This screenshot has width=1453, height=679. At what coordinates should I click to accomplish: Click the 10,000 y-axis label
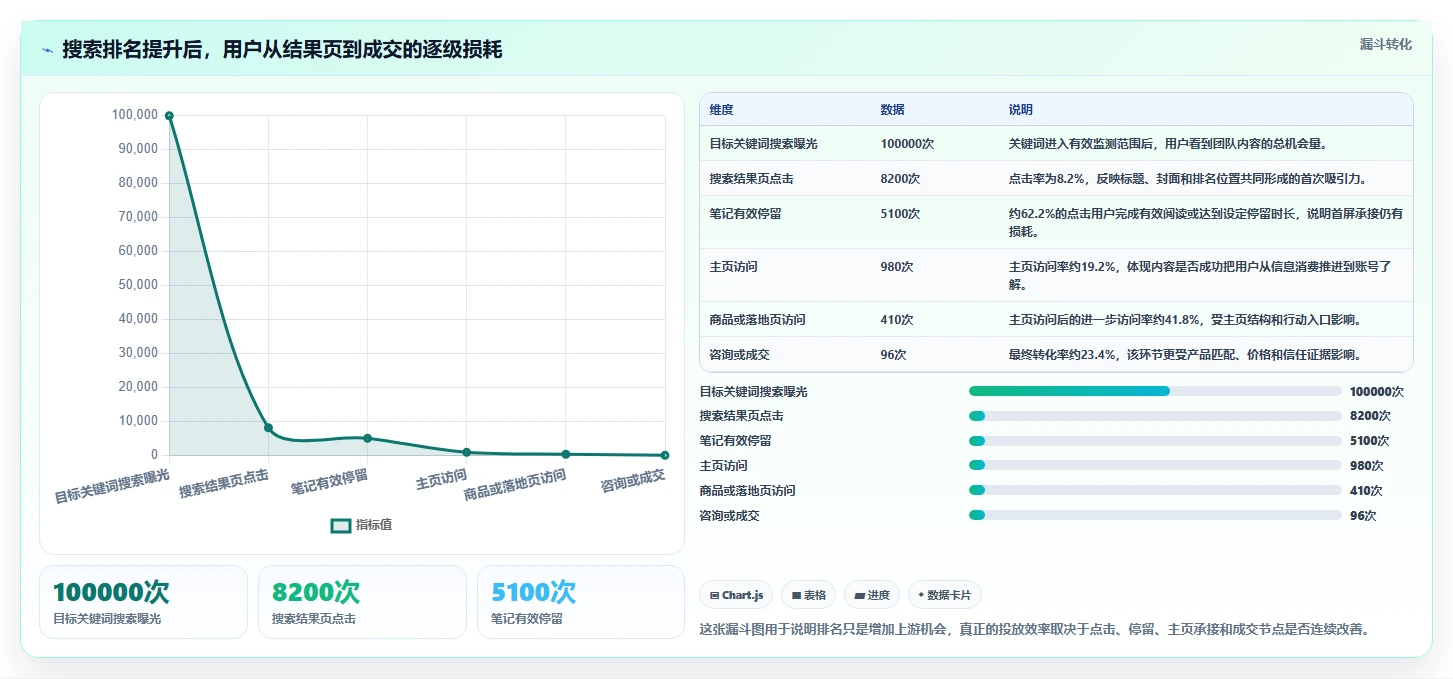(x=138, y=421)
